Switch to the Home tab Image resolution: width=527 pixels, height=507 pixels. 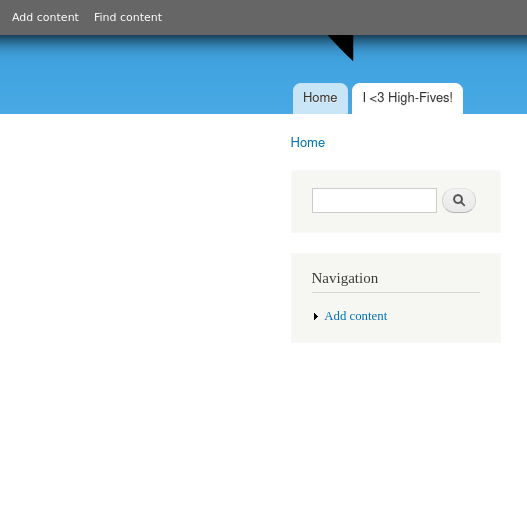coord(320,98)
